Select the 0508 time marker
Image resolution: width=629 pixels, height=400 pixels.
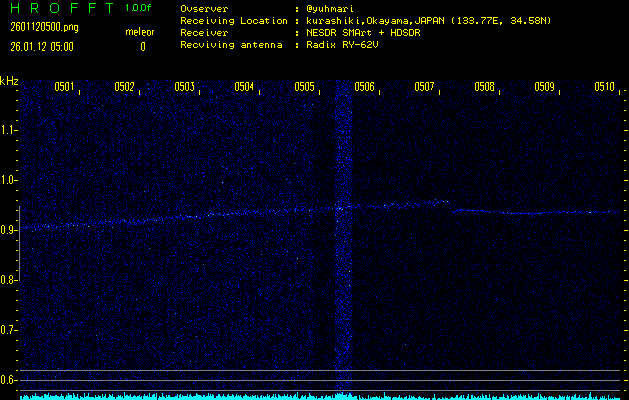[x=484, y=87]
